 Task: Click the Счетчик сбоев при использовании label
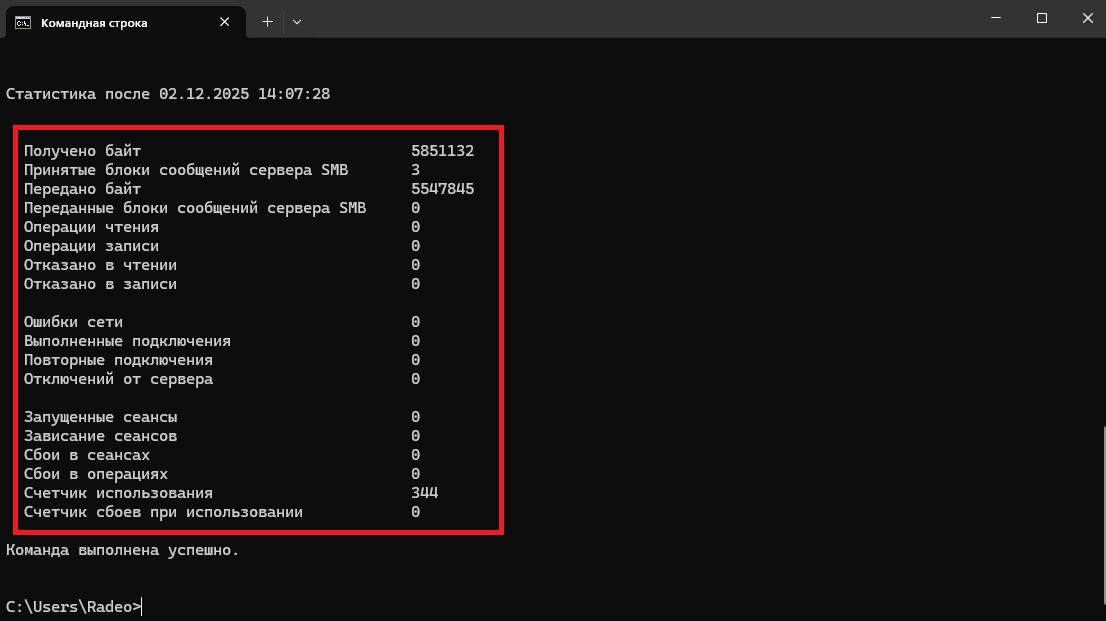tap(163, 512)
